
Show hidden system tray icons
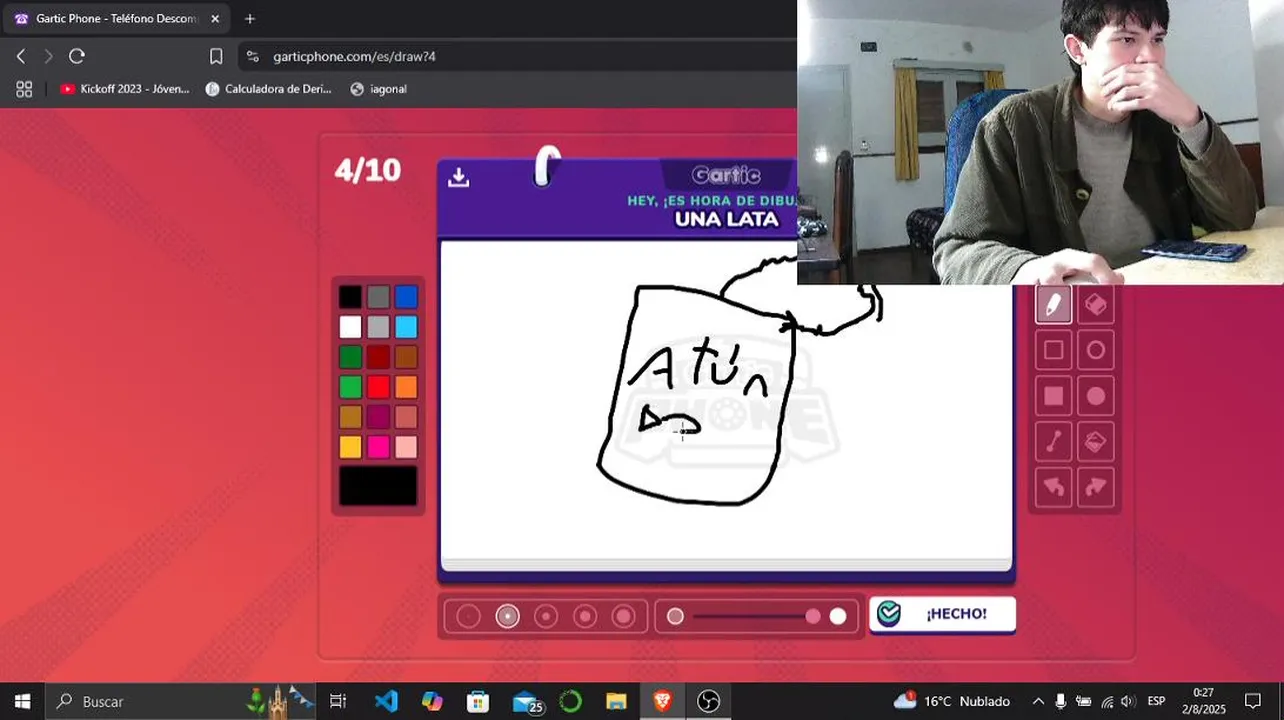[1038, 701]
